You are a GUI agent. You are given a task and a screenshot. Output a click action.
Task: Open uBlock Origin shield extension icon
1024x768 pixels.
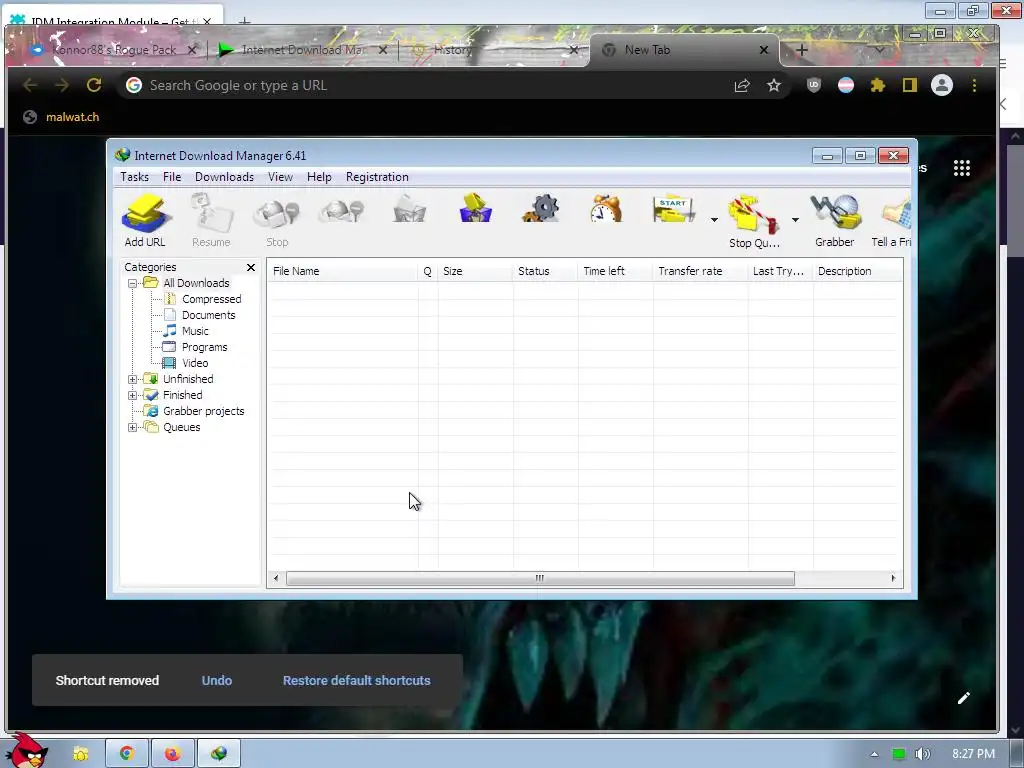[x=814, y=85]
